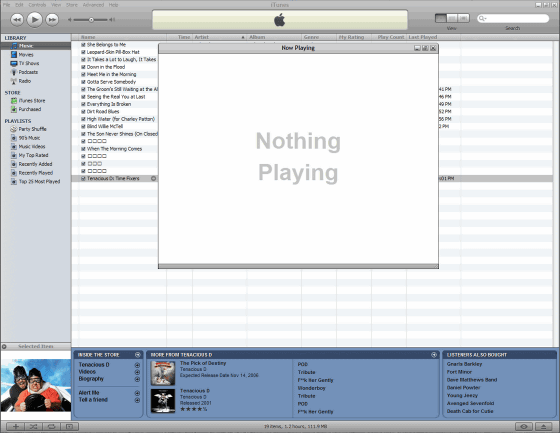Toggle the shuffle button in the bottom bar

pyautogui.click(x=33, y=426)
